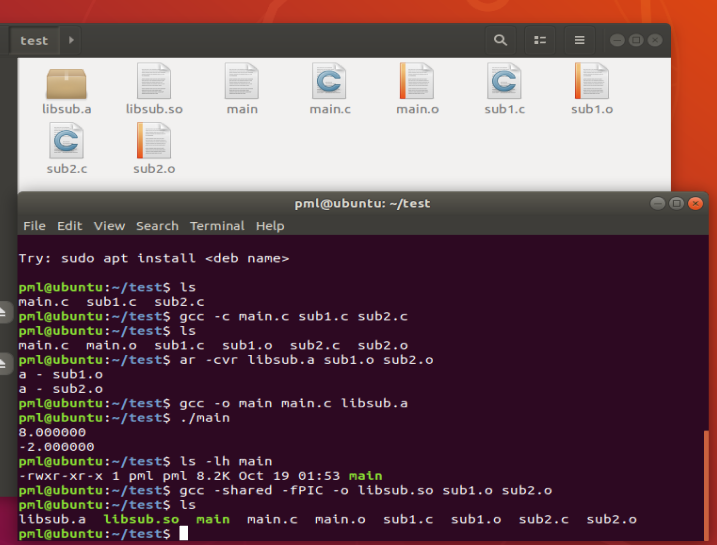The width and height of the screenshot is (717, 545).
Task: Open the terminal Help menu
Action: 270,226
